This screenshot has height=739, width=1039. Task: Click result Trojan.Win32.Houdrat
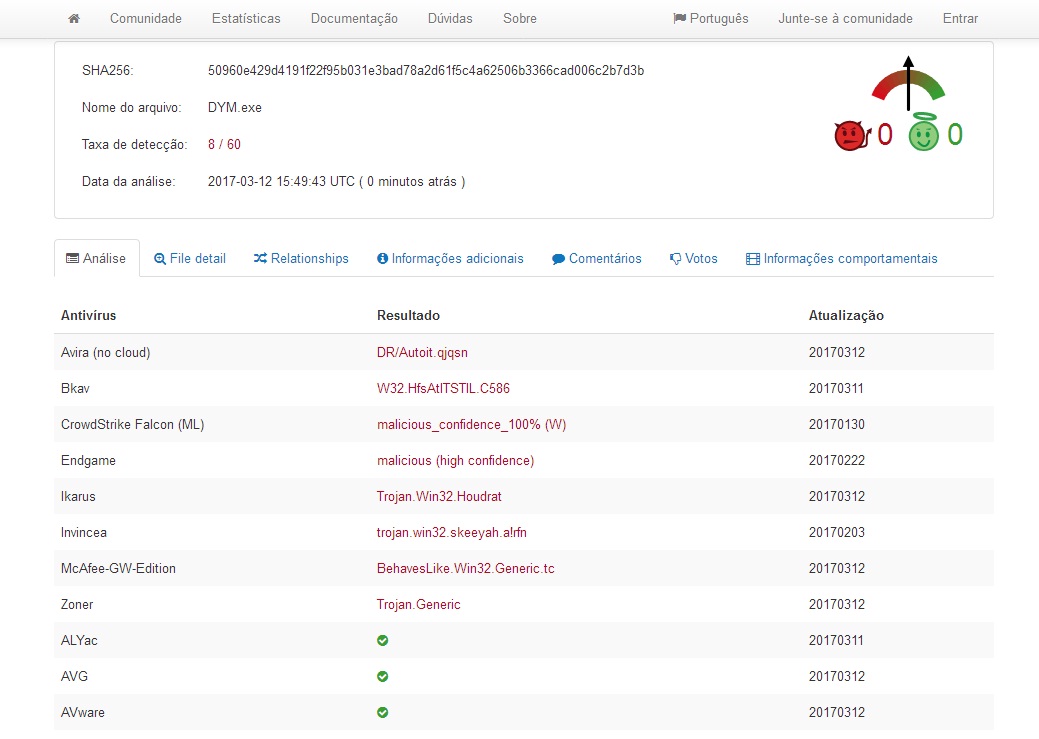pyautogui.click(x=439, y=496)
